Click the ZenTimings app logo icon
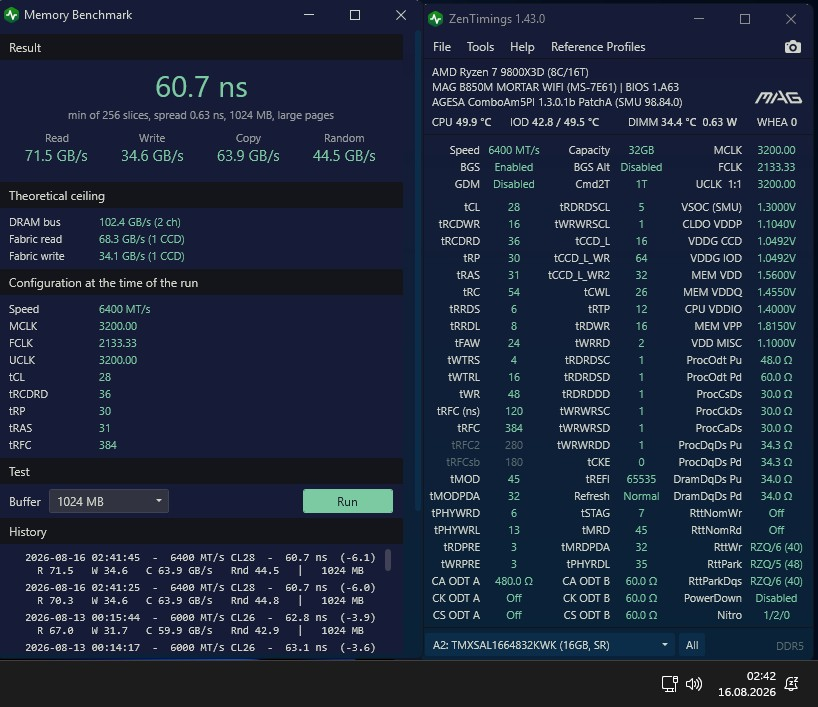The image size is (818, 707). coord(435,19)
